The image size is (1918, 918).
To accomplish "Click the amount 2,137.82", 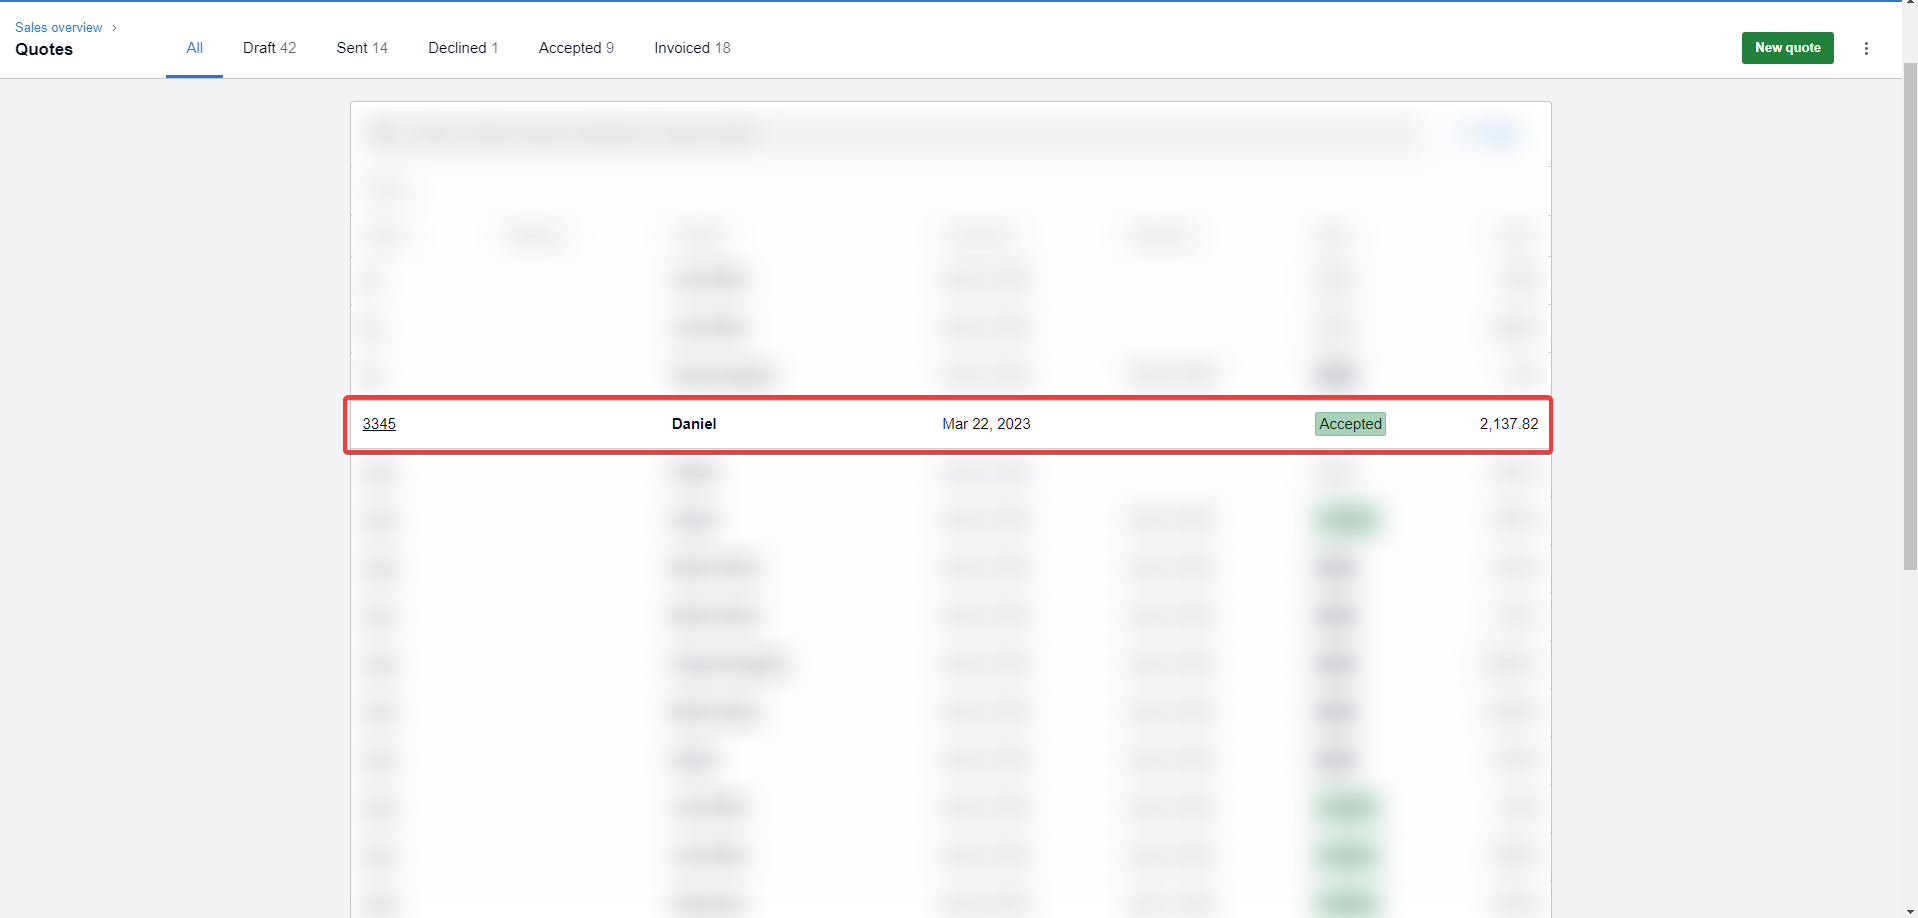I will tap(1509, 424).
